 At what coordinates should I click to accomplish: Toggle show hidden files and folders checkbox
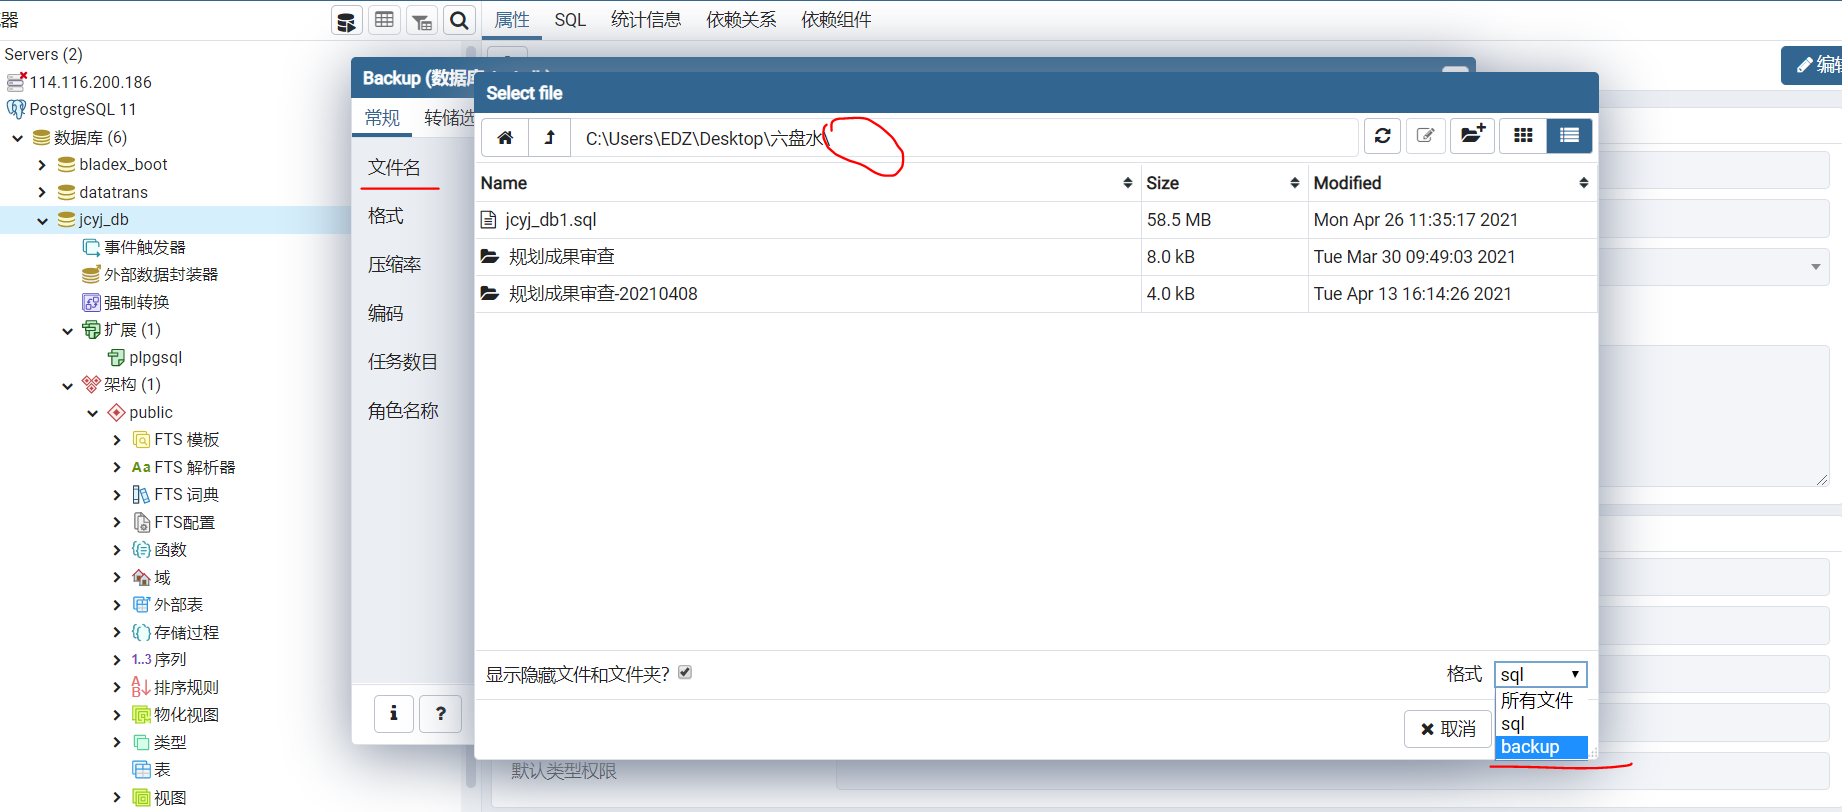[685, 673]
